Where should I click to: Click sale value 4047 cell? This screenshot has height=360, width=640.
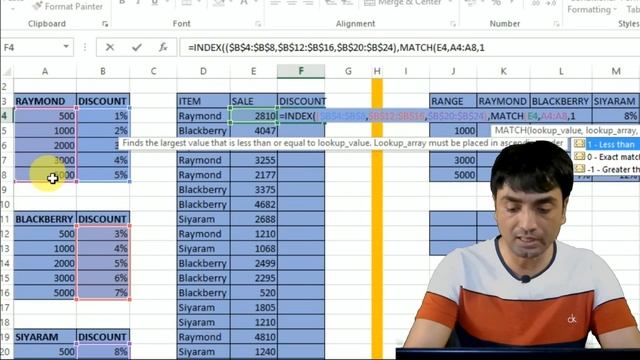(x=253, y=131)
